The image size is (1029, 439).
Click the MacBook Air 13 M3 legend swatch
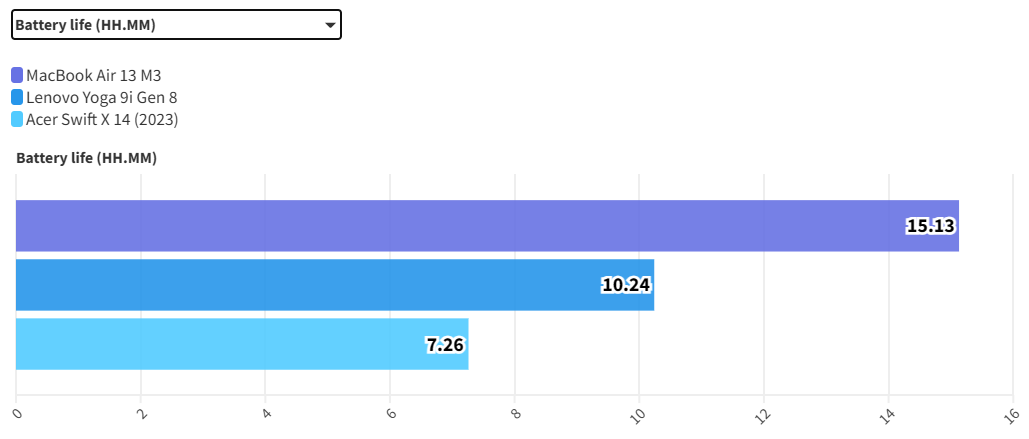pyautogui.click(x=17, y=75)
